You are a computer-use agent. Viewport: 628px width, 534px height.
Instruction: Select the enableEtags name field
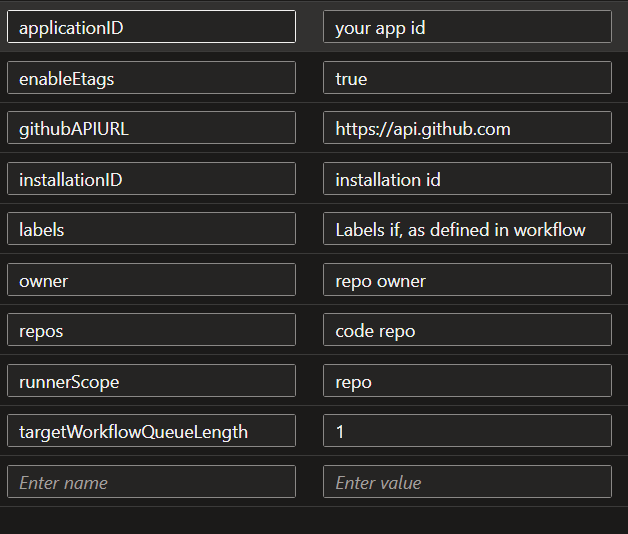pyautogui.click(x=151, y=78)
